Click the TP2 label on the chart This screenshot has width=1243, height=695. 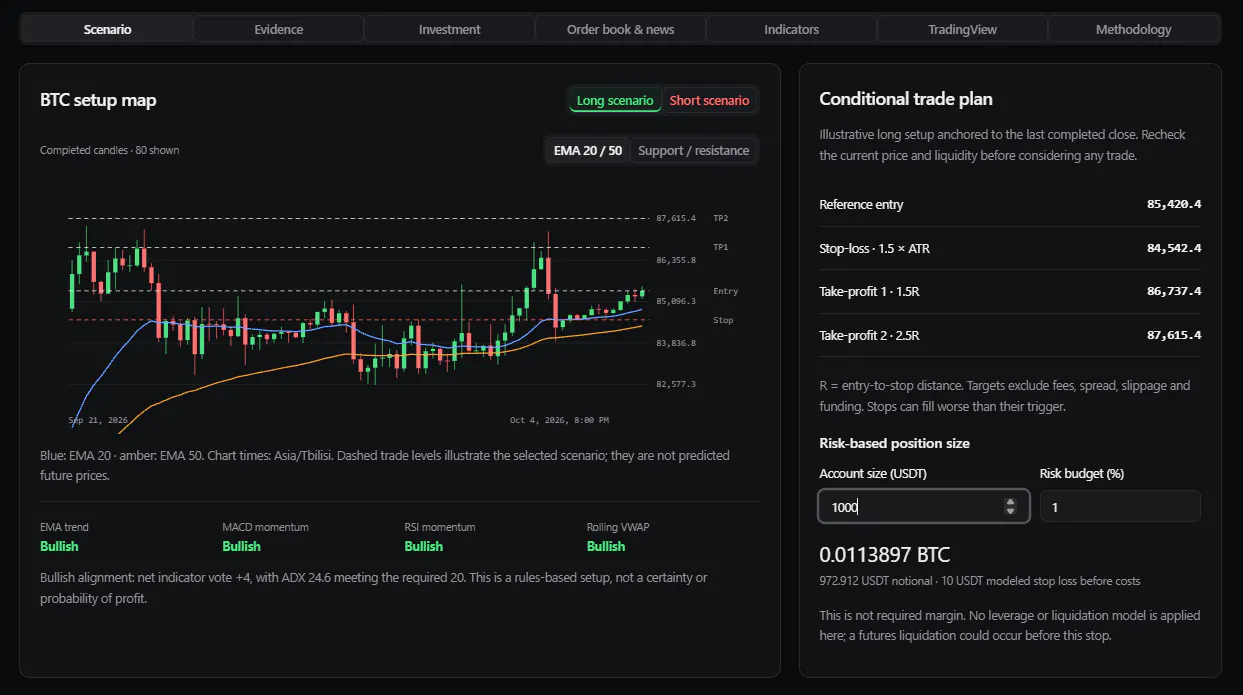click(721, 218)
